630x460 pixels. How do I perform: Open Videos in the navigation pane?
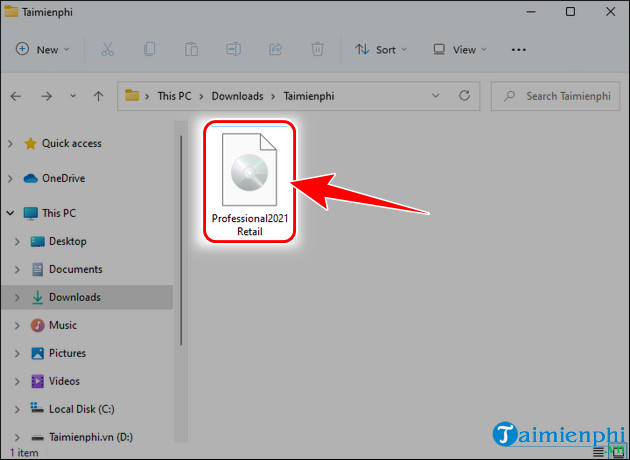tap(64, 381)
